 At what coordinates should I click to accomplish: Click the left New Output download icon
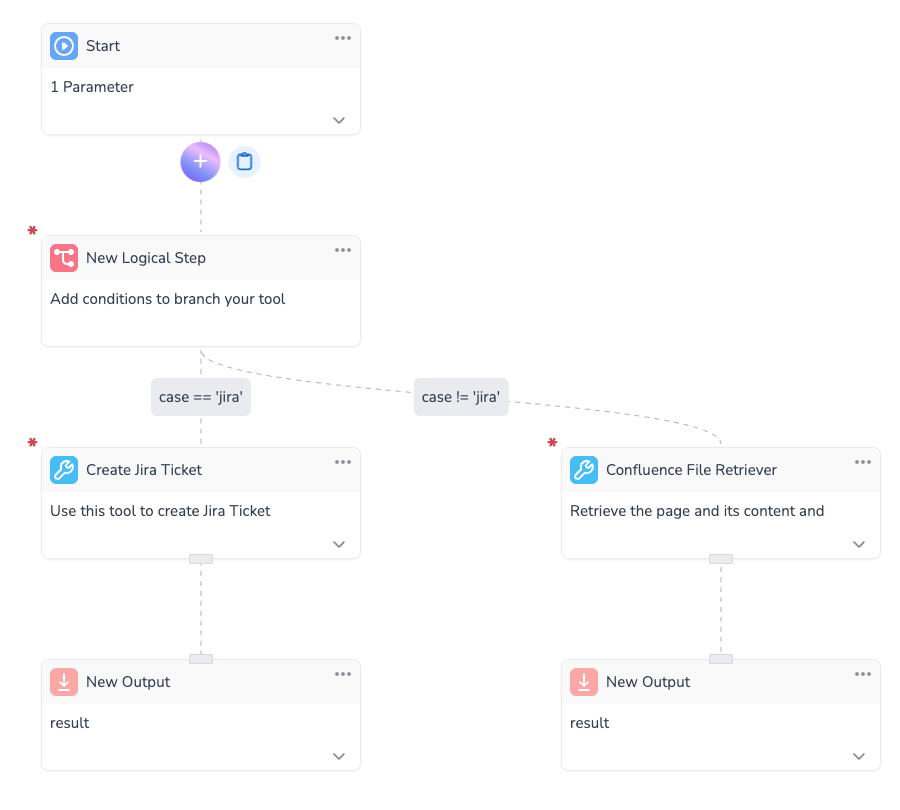pos(64,682)
